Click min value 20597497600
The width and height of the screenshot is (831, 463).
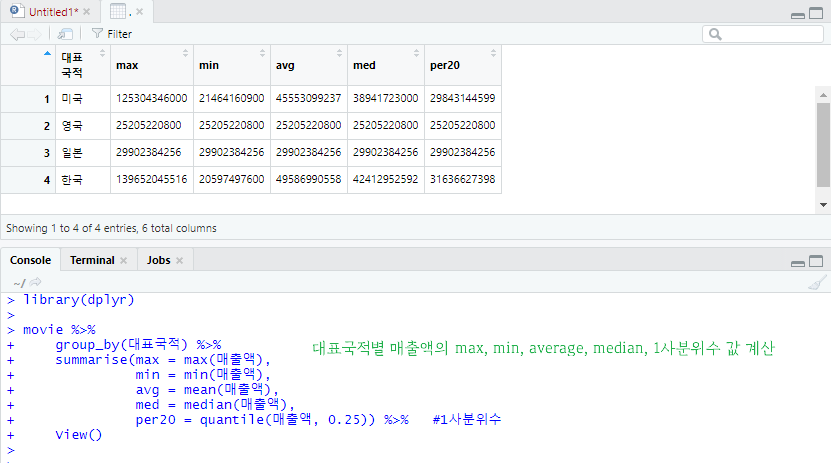(x=232, y=180)
